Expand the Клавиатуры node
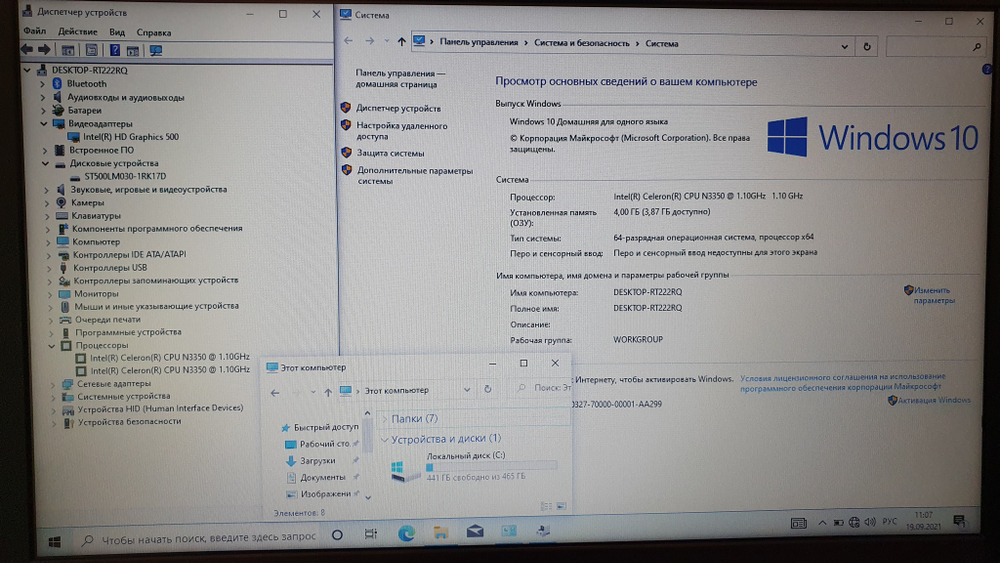 click(x=47, y=216)
